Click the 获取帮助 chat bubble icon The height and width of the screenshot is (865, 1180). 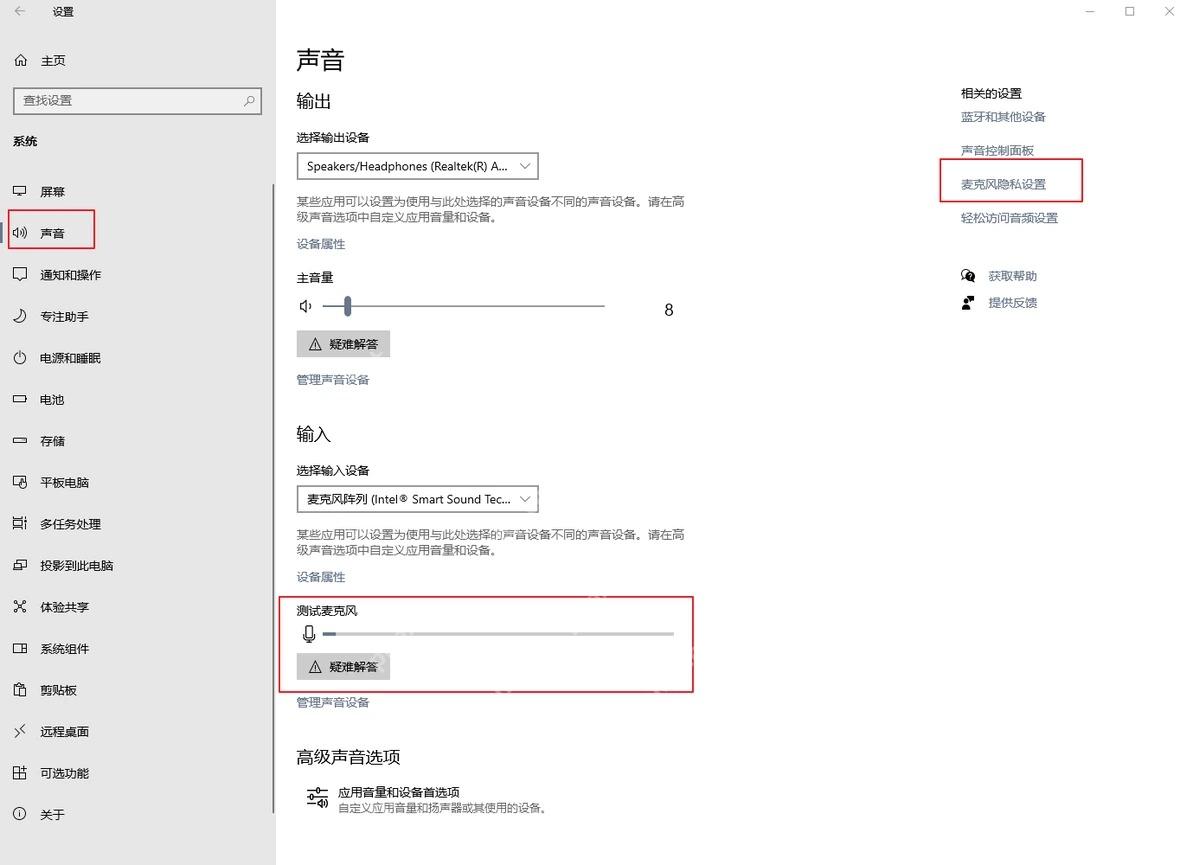pyautogui.click(x=968, y=276)
